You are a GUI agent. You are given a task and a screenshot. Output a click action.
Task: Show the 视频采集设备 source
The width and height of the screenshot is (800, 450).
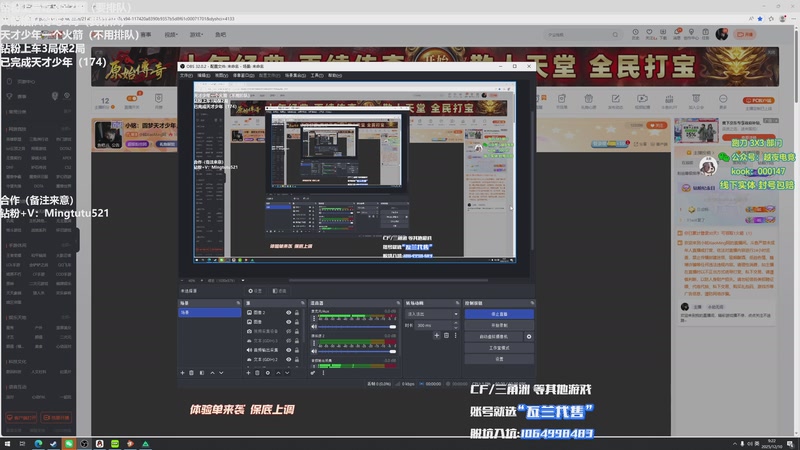tap(289, 331)
